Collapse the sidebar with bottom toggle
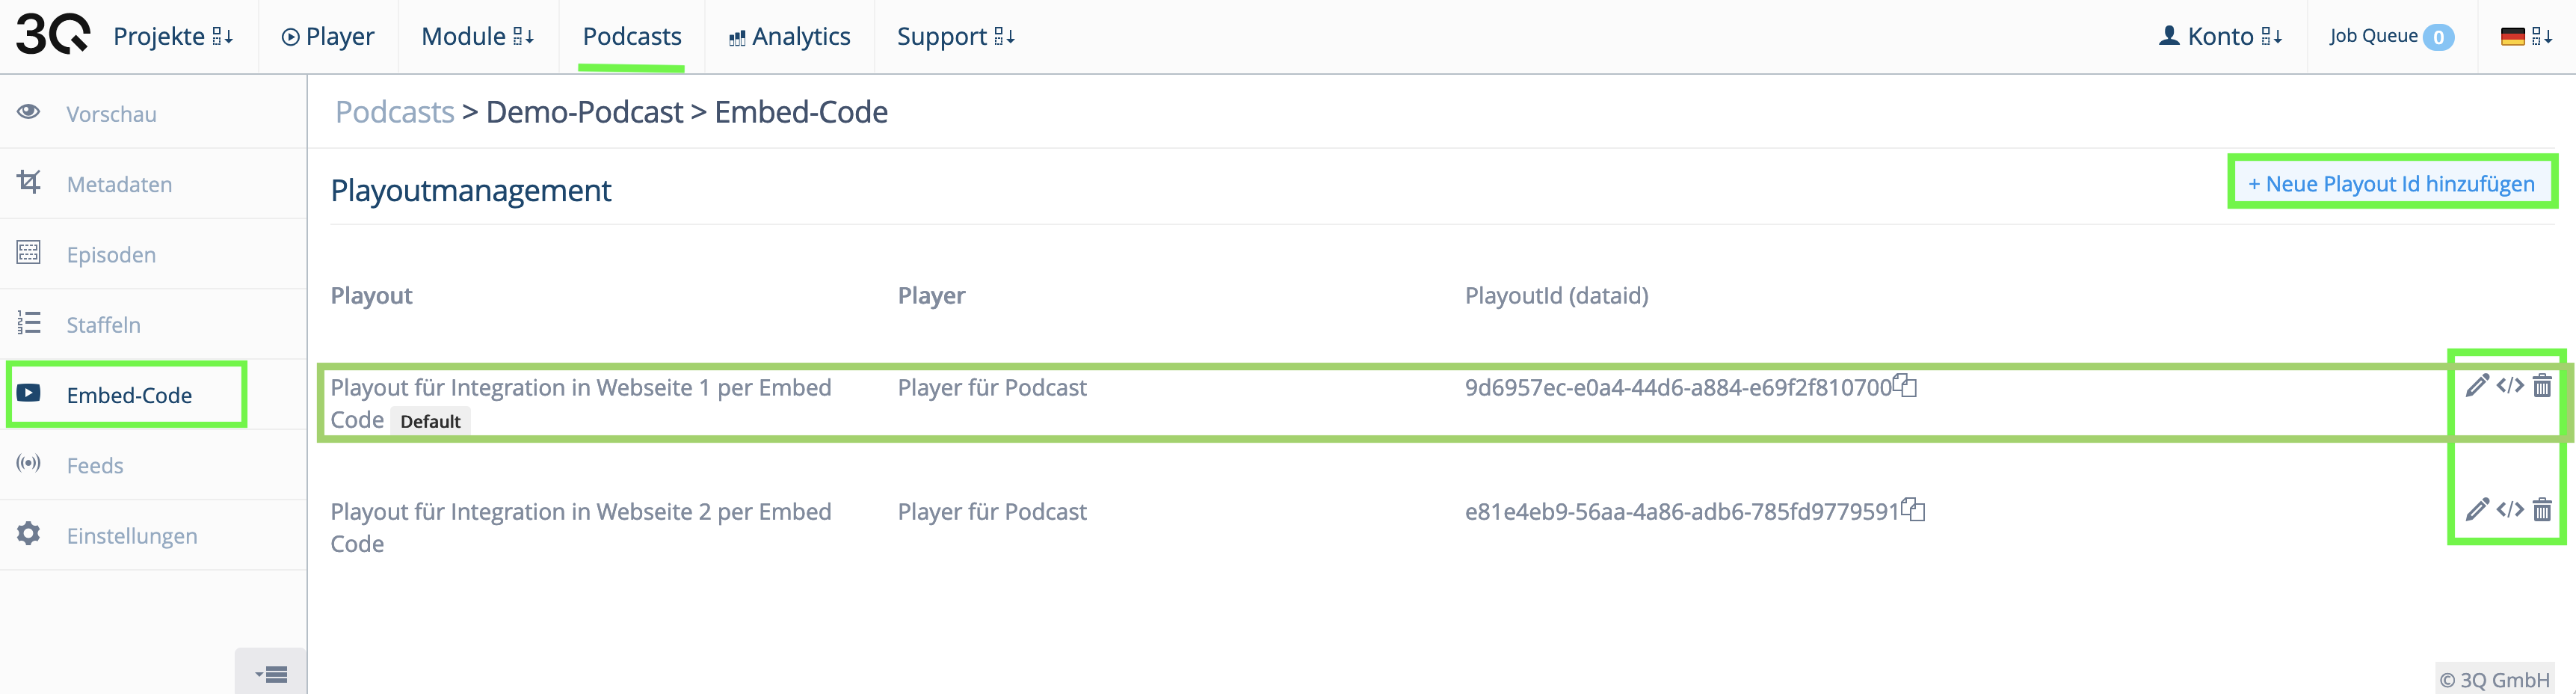This screenshot has height=694, width=2576. tap(271, 674)
